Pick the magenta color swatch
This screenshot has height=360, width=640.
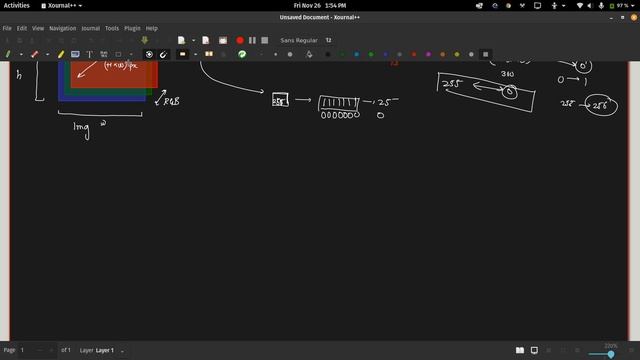point(428,54)
